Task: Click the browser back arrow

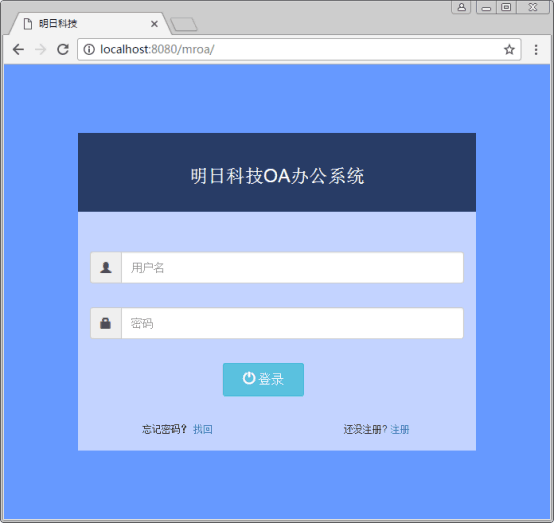Action: point(18,49)
